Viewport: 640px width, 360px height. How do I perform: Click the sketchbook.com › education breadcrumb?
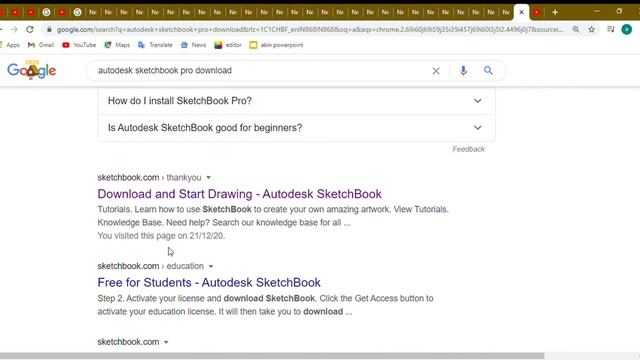coord(151,266)
